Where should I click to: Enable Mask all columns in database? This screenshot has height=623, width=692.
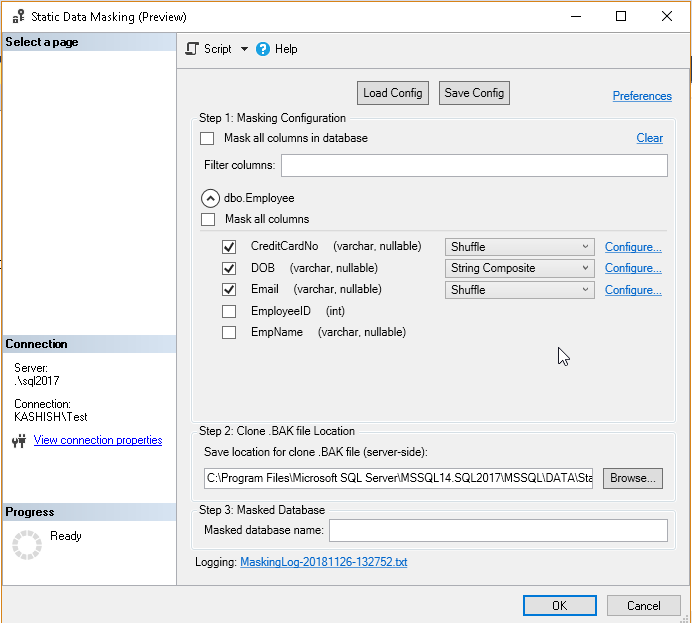coord(207,138)
